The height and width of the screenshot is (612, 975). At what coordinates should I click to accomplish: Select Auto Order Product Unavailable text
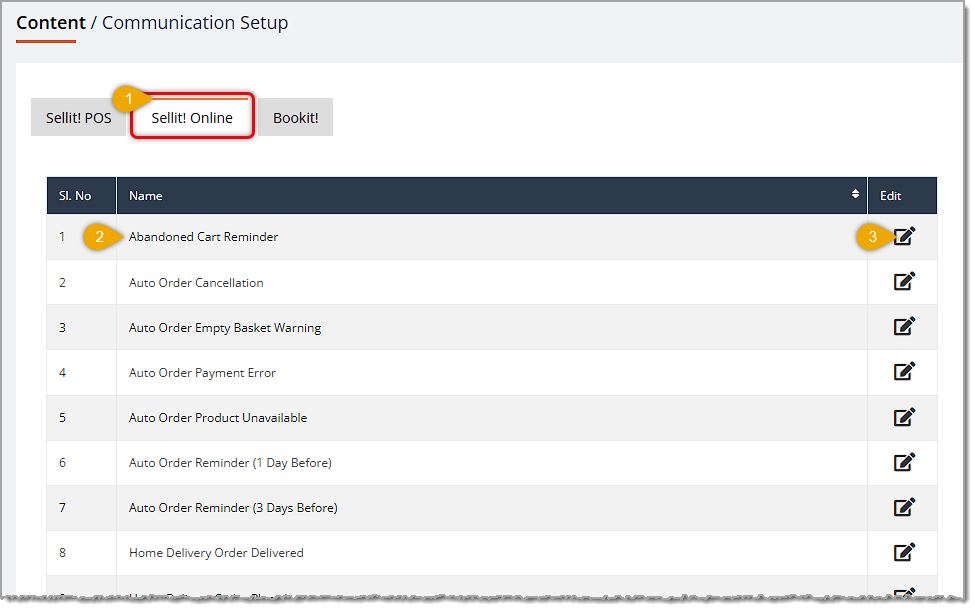point(218,418)
